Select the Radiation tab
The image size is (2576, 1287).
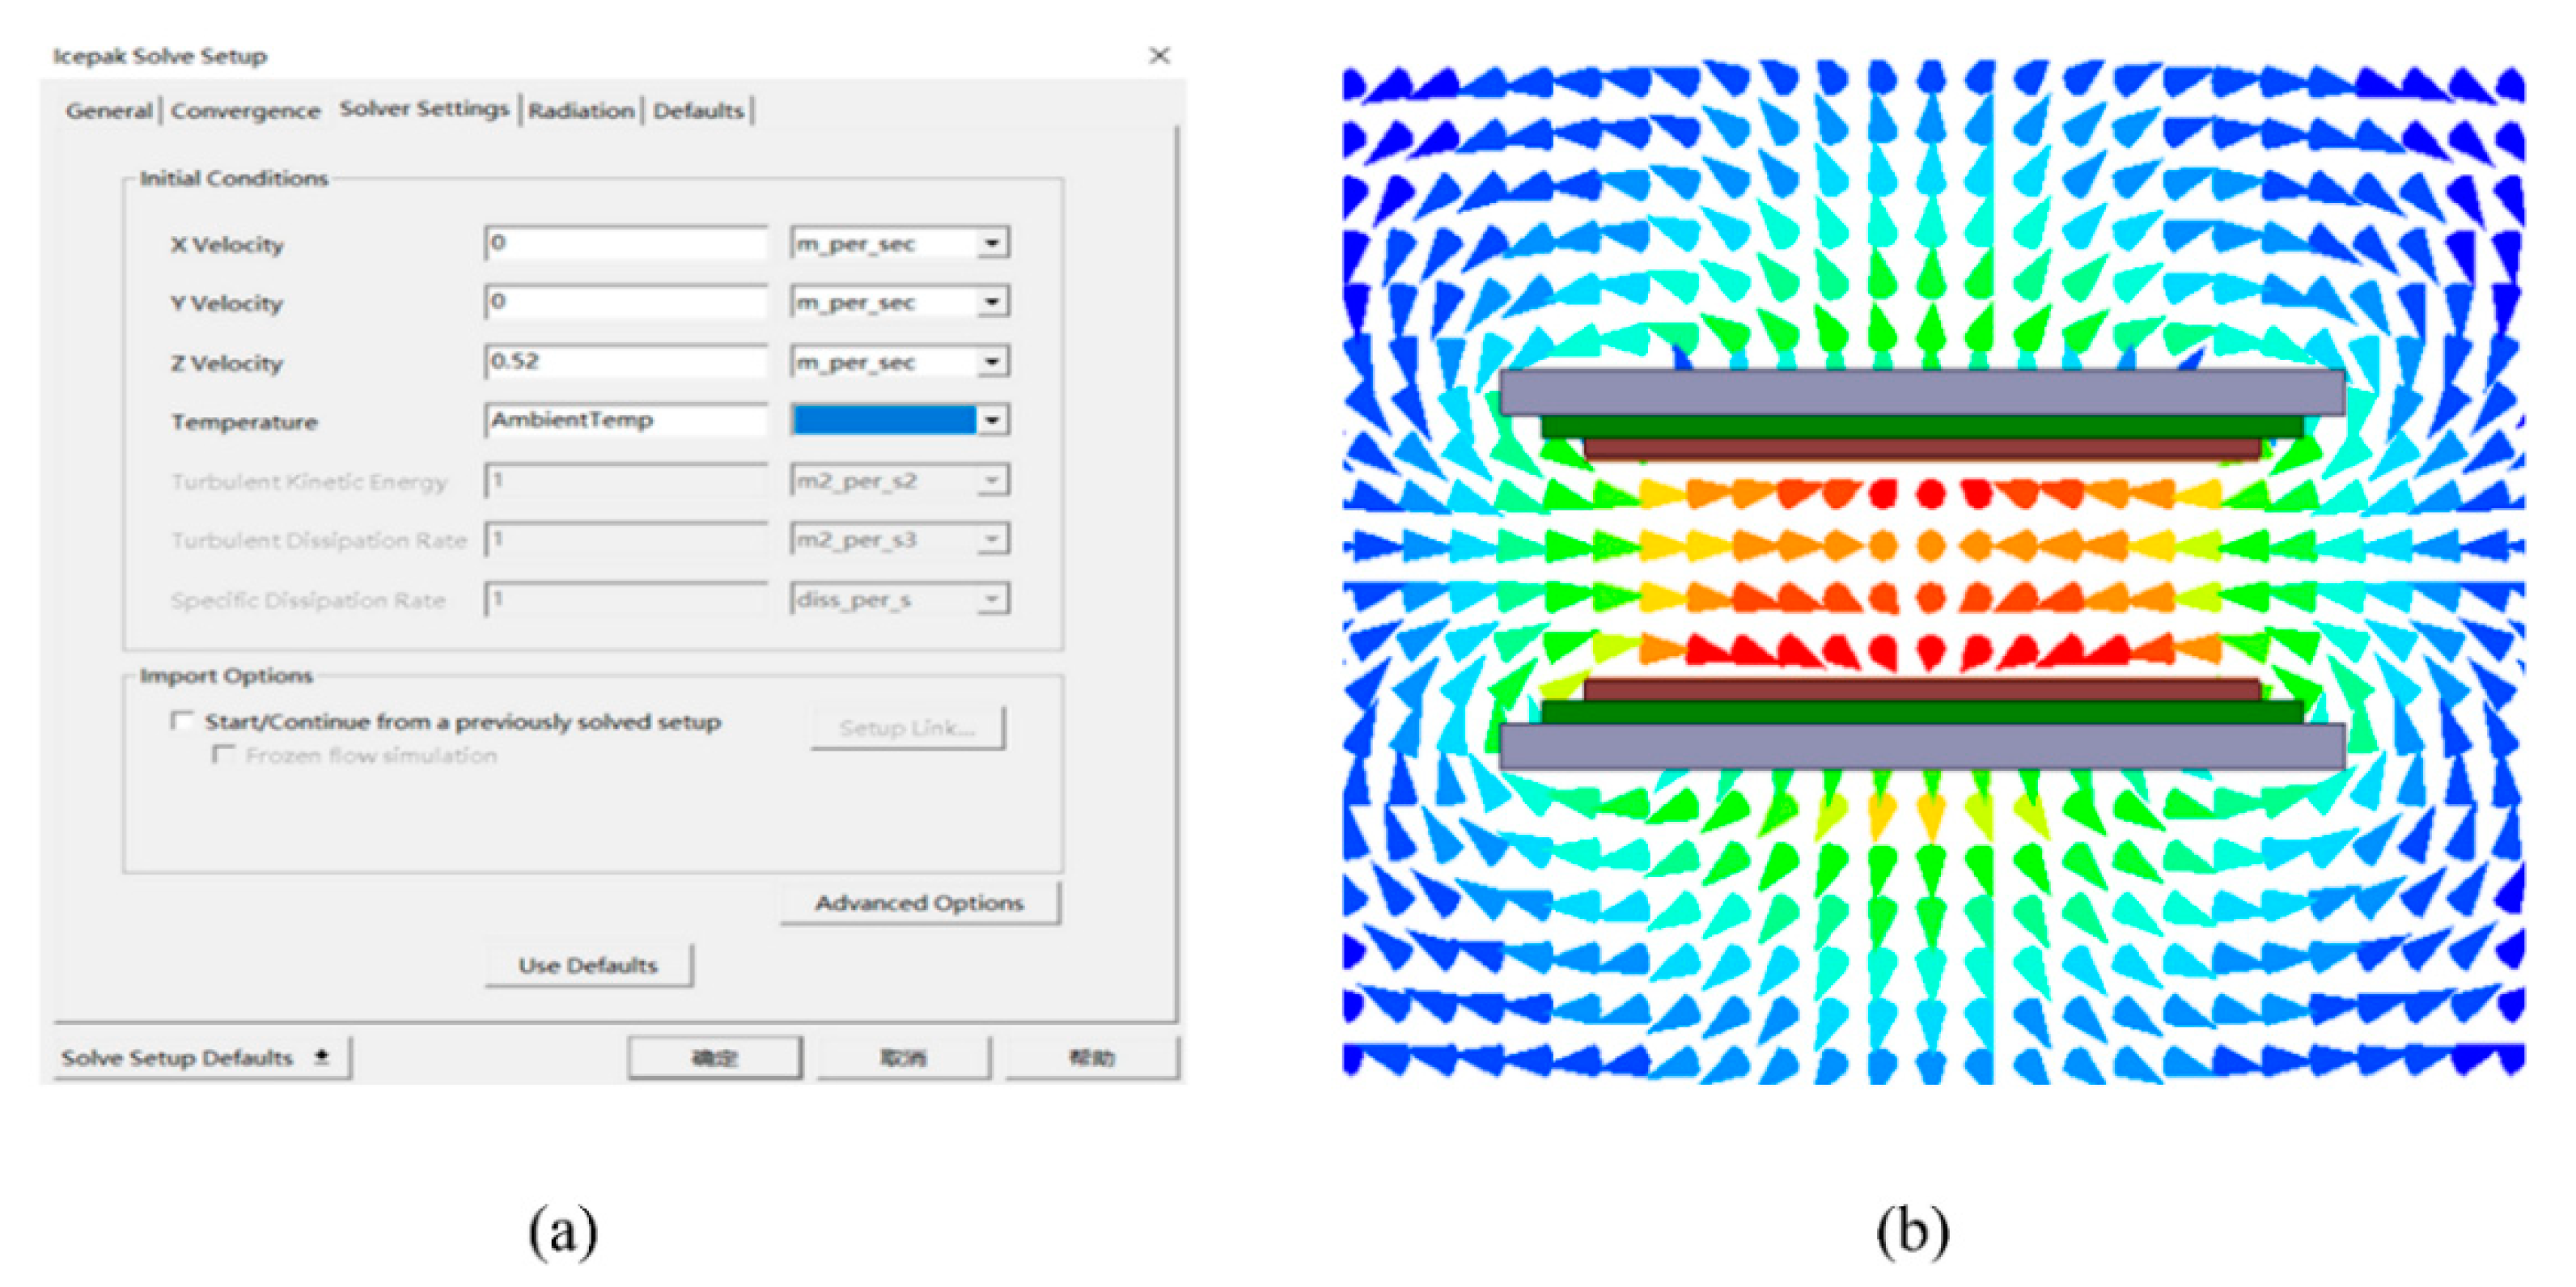pyautogui.click(x=581, y=111)
